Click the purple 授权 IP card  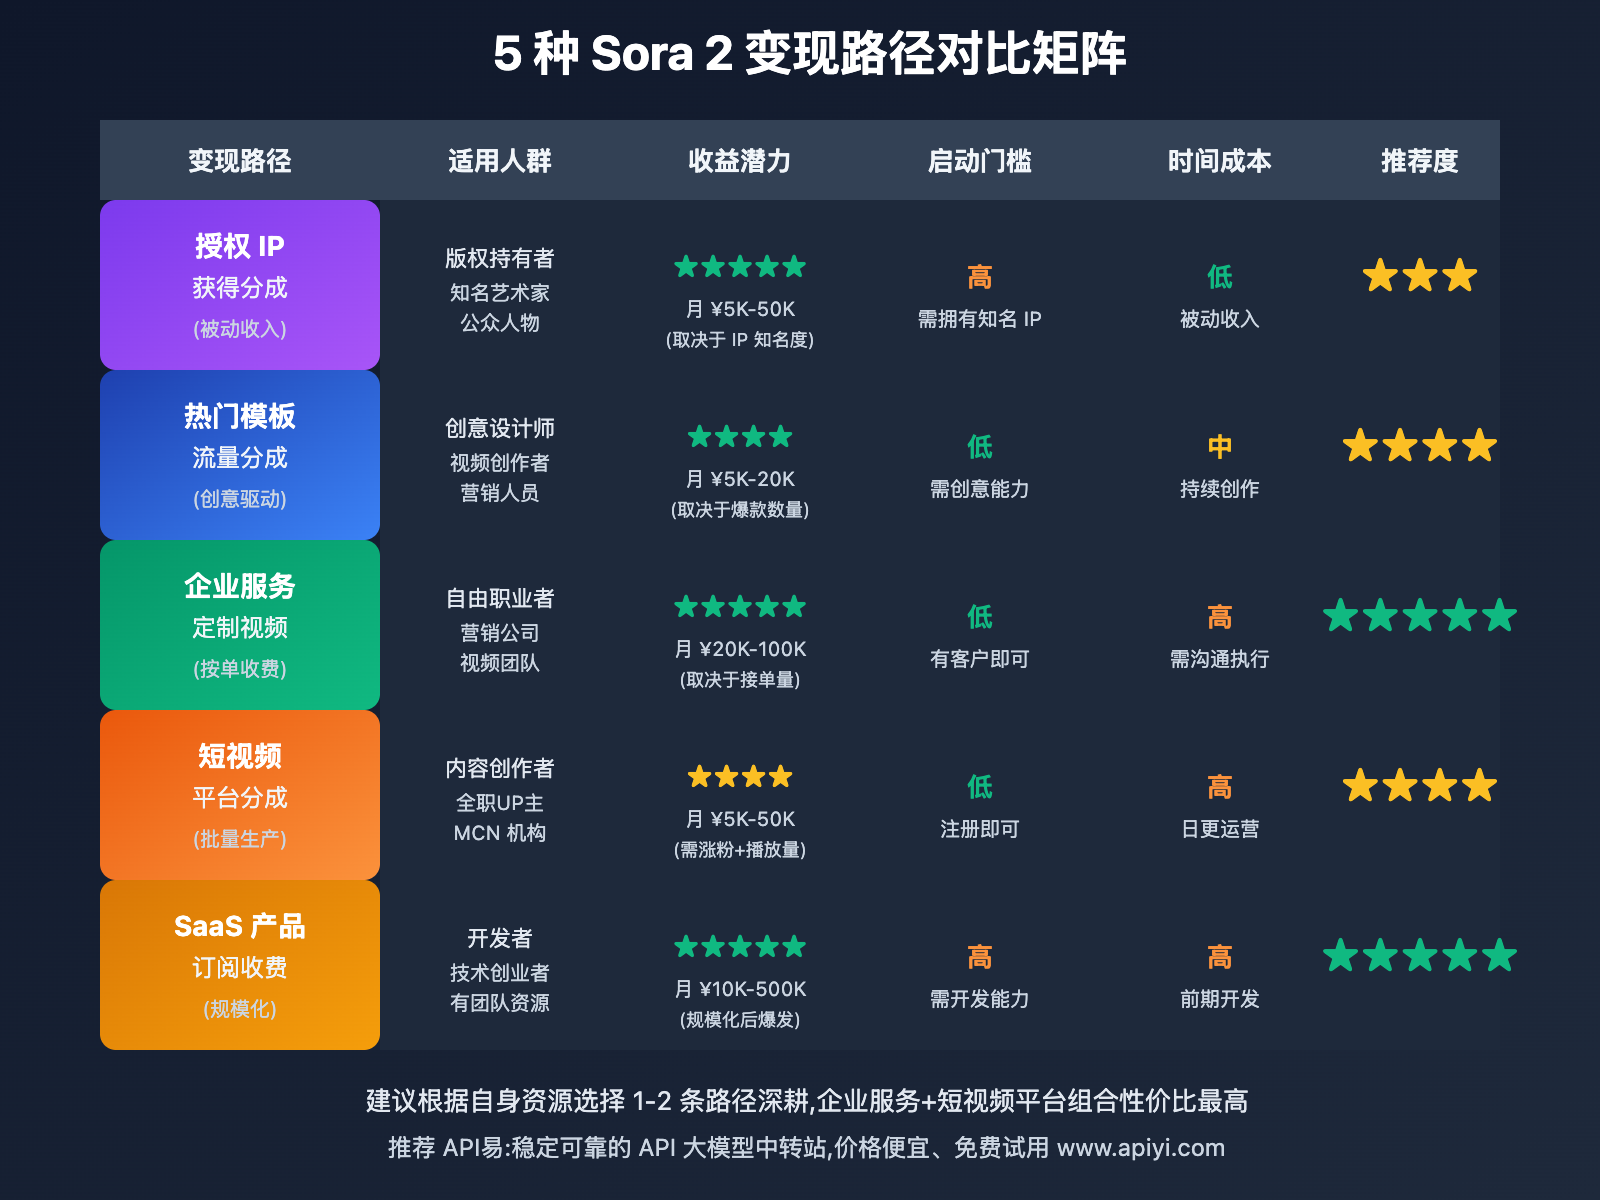[240, 285]
